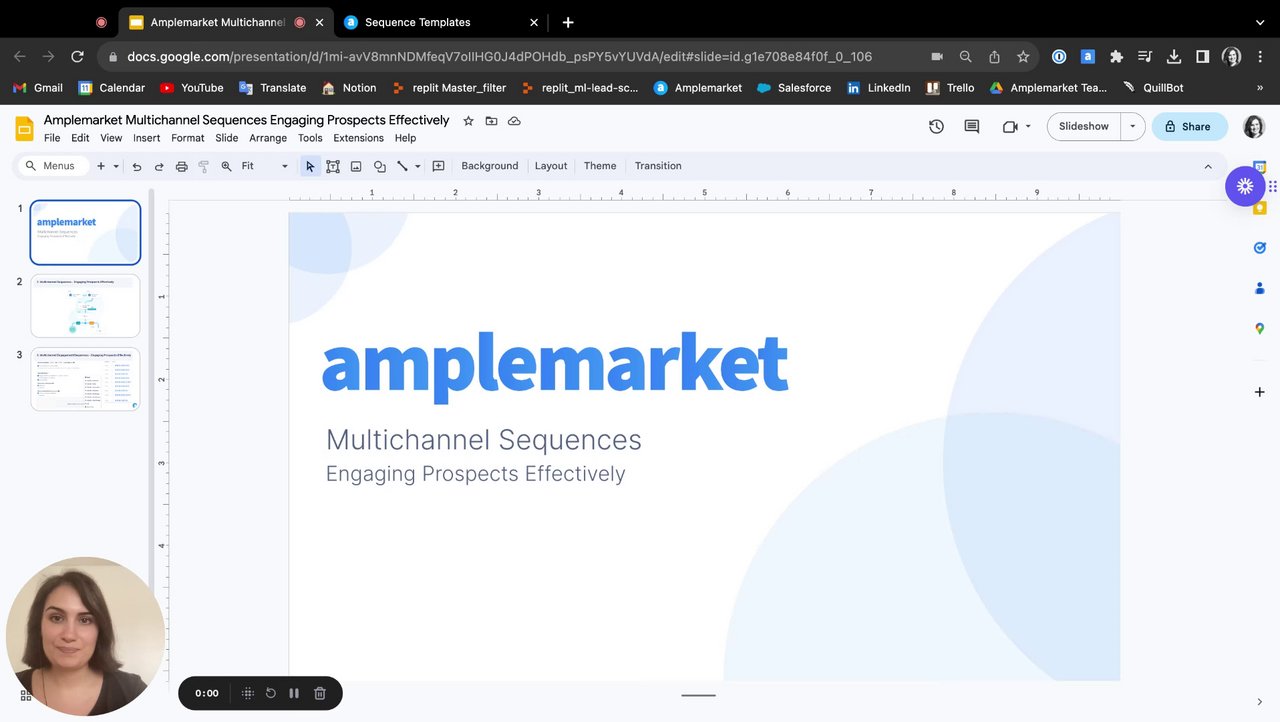
Task: Click the Transition button
Action: (x=658, y=166)
